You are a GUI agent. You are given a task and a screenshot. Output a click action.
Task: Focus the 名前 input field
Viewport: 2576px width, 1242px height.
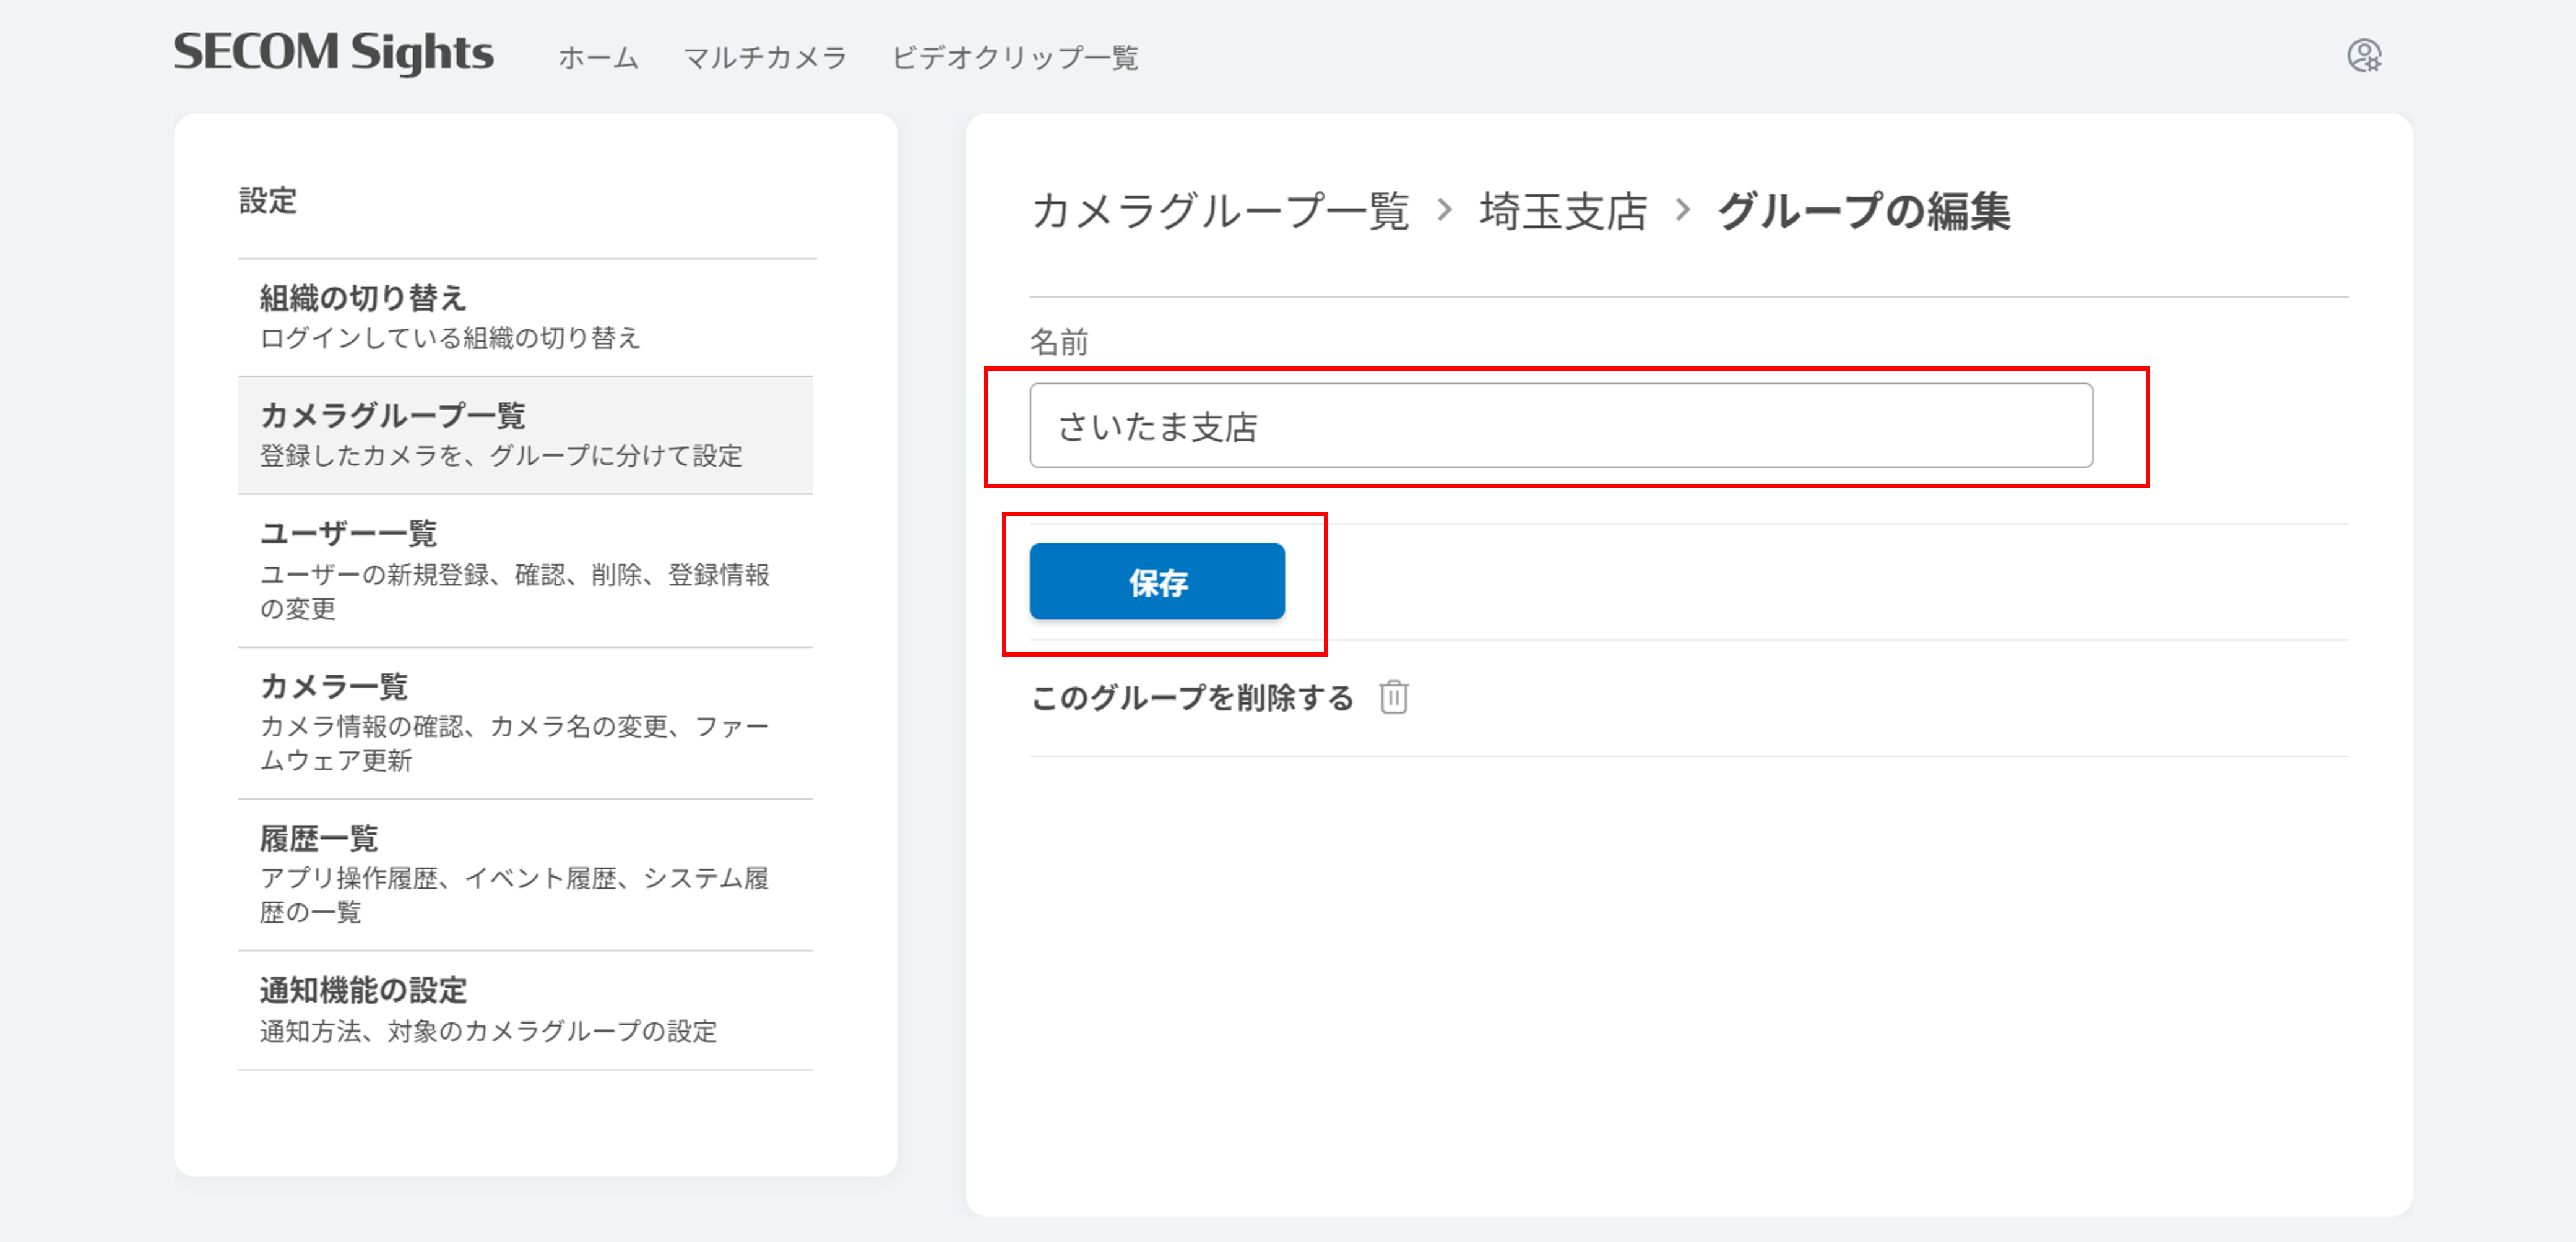[1561, 426]
